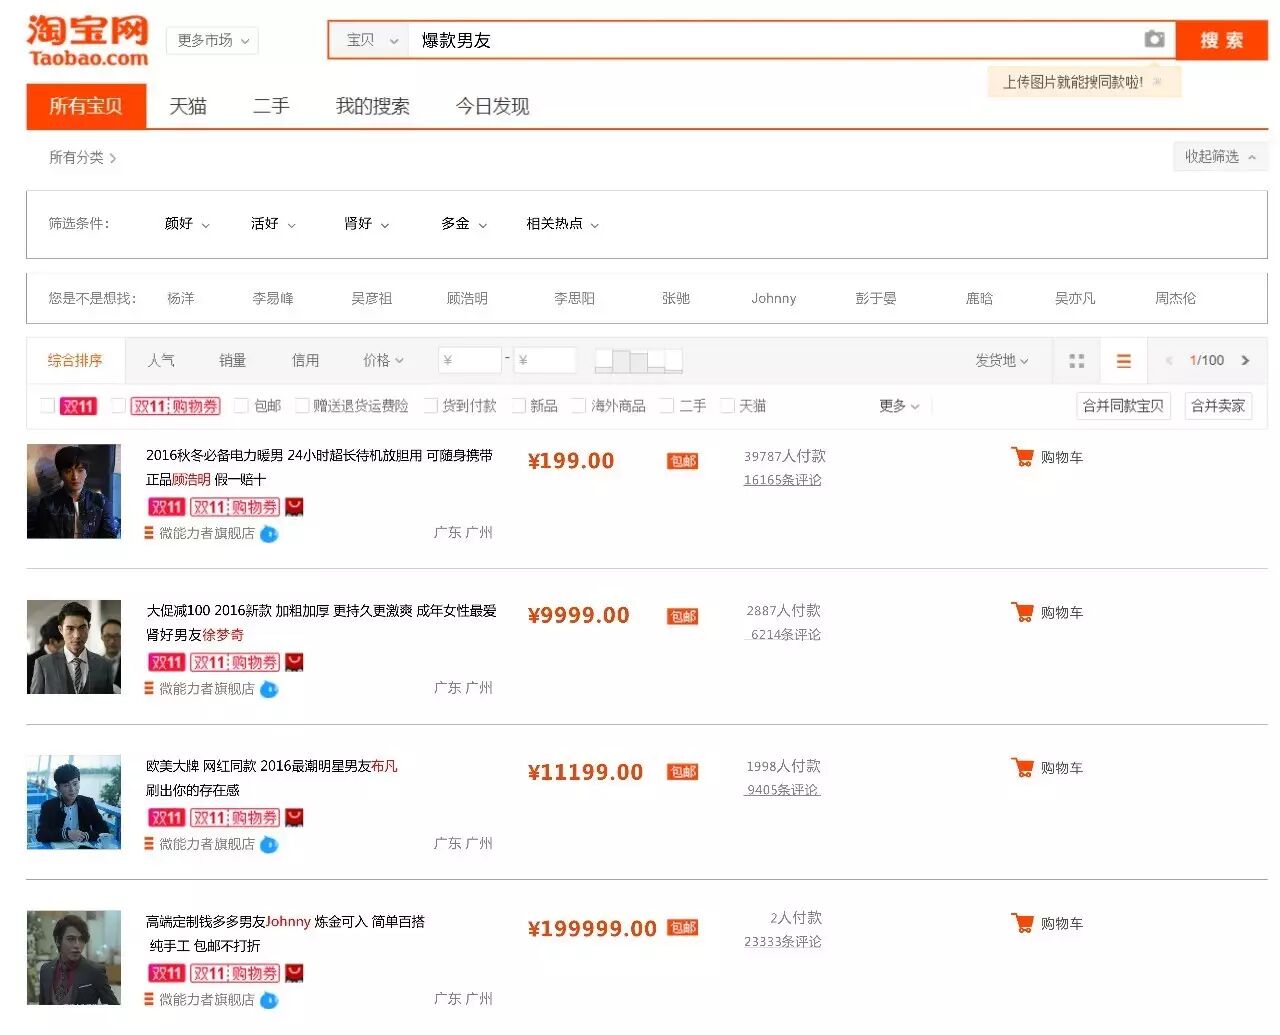Open the 我的搜索 tab

pyautogui.click(x=373, y=106)
